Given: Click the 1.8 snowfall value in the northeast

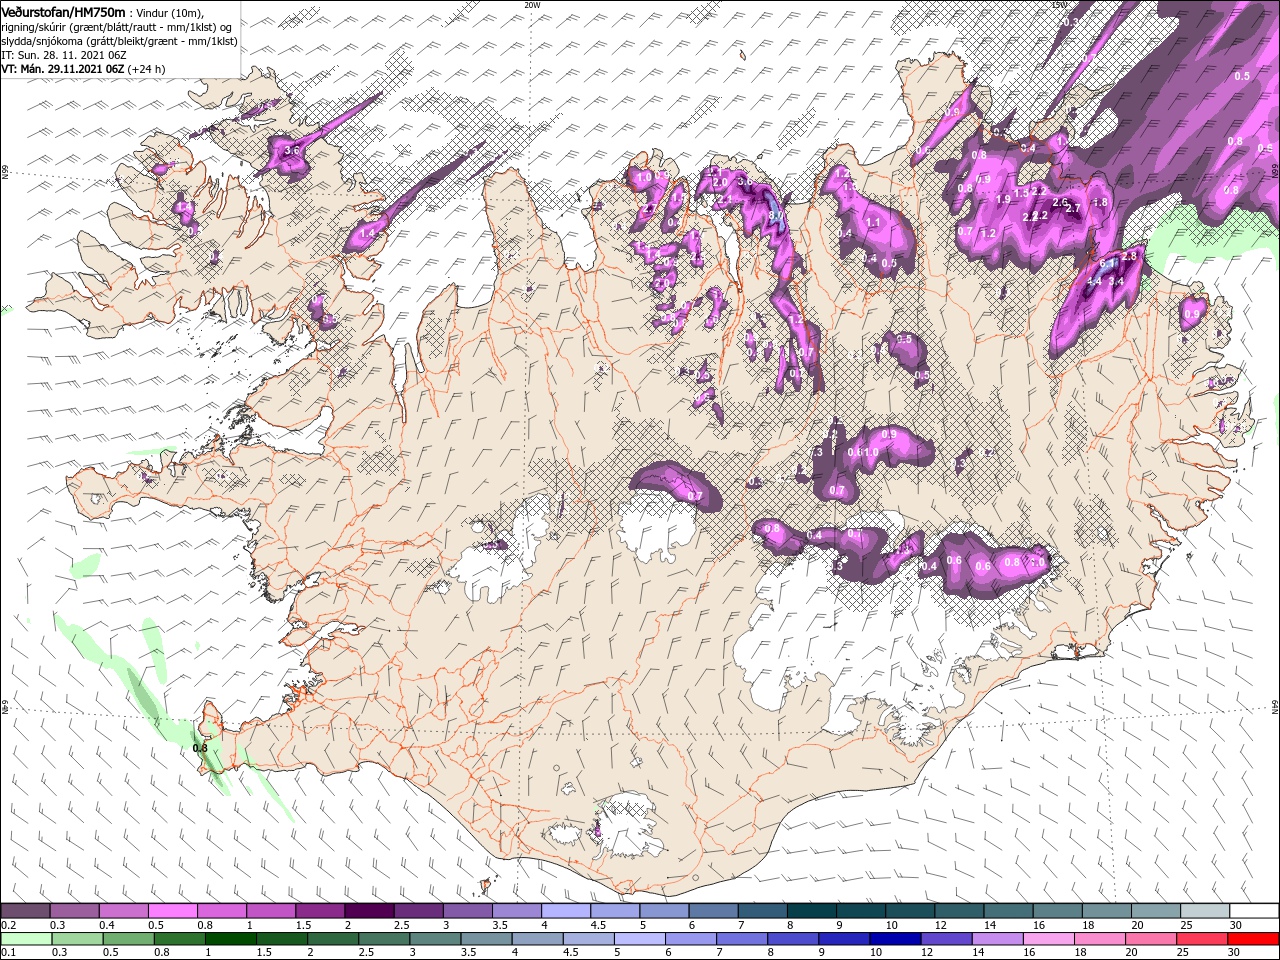Looking at the screenshot, I should [x=1101, y=202].
